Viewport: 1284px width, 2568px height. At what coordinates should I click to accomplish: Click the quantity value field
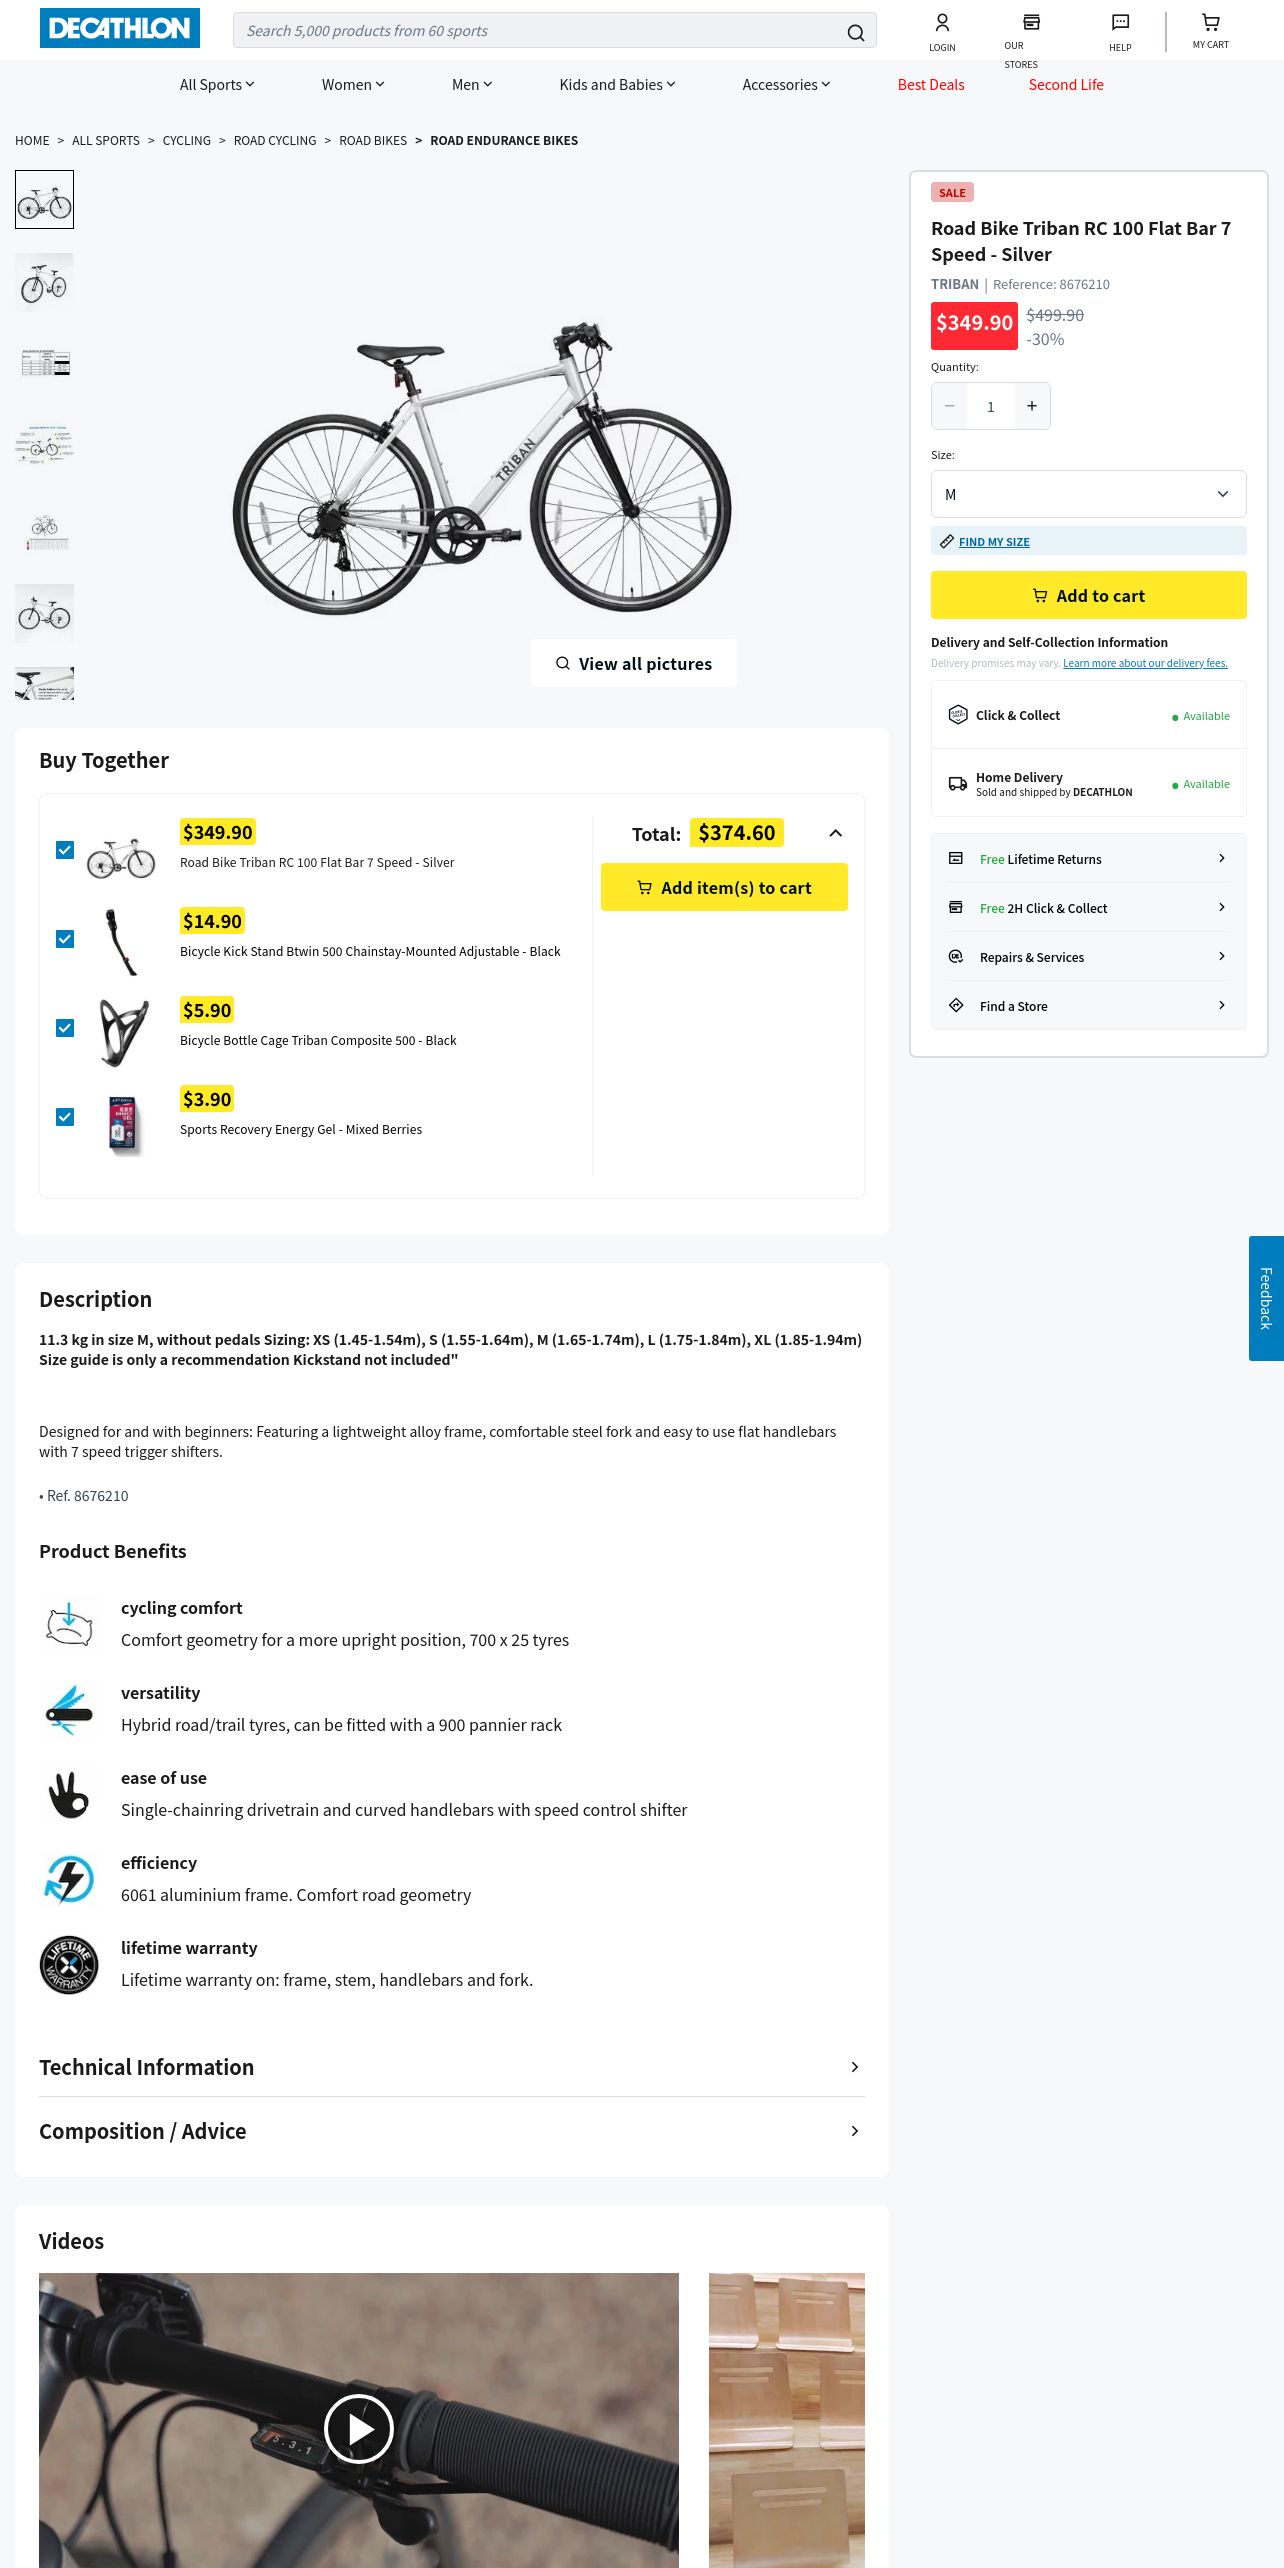(x=991, y=406)
